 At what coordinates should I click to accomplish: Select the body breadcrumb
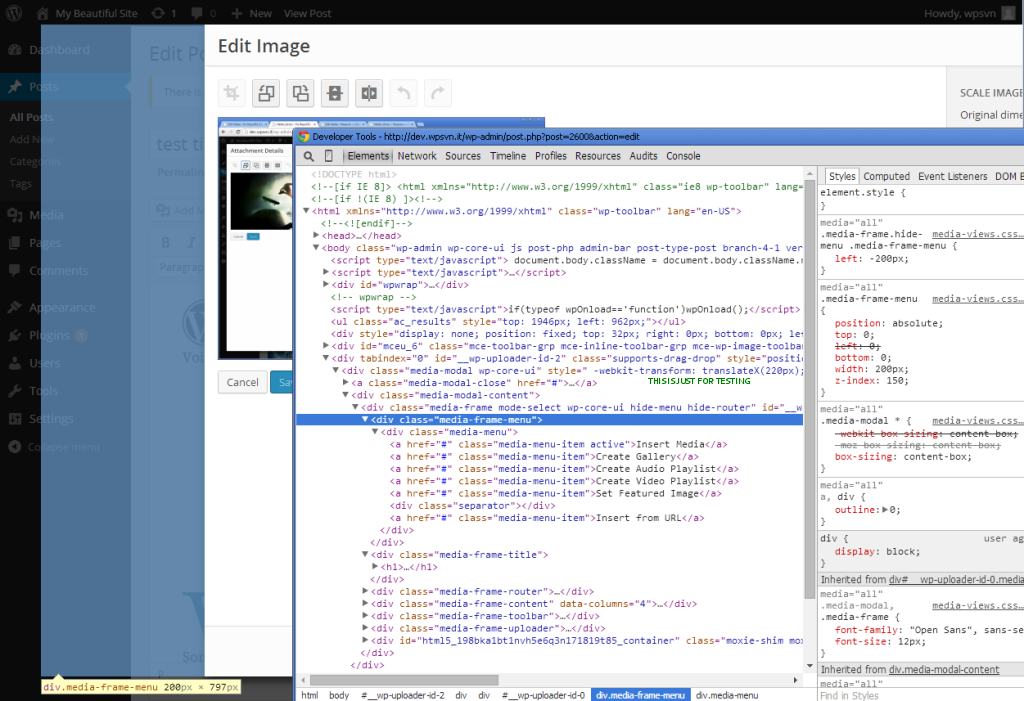[339, 695]
